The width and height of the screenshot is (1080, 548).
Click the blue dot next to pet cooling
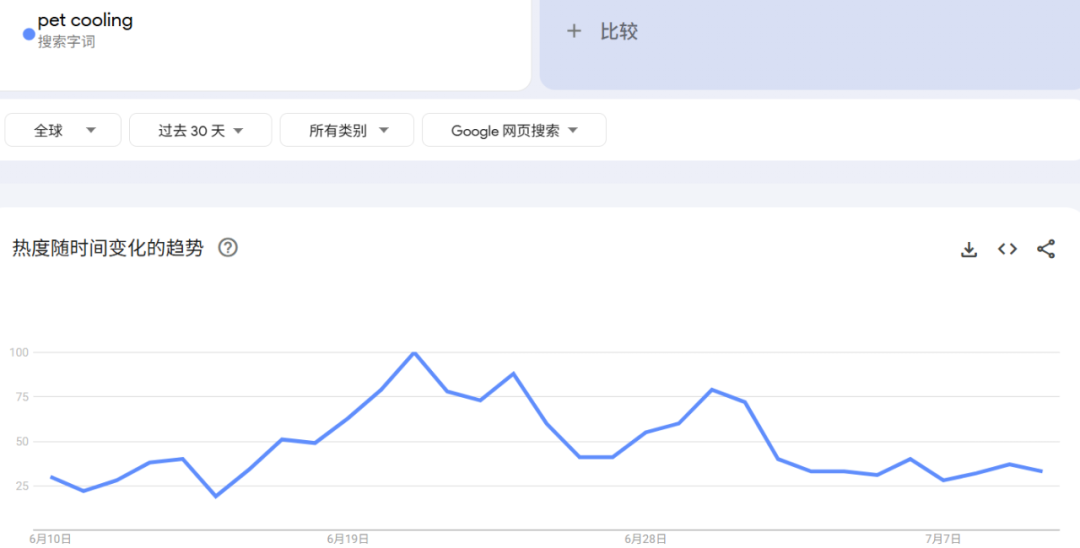pyautogui.click(x=29, y=34)
